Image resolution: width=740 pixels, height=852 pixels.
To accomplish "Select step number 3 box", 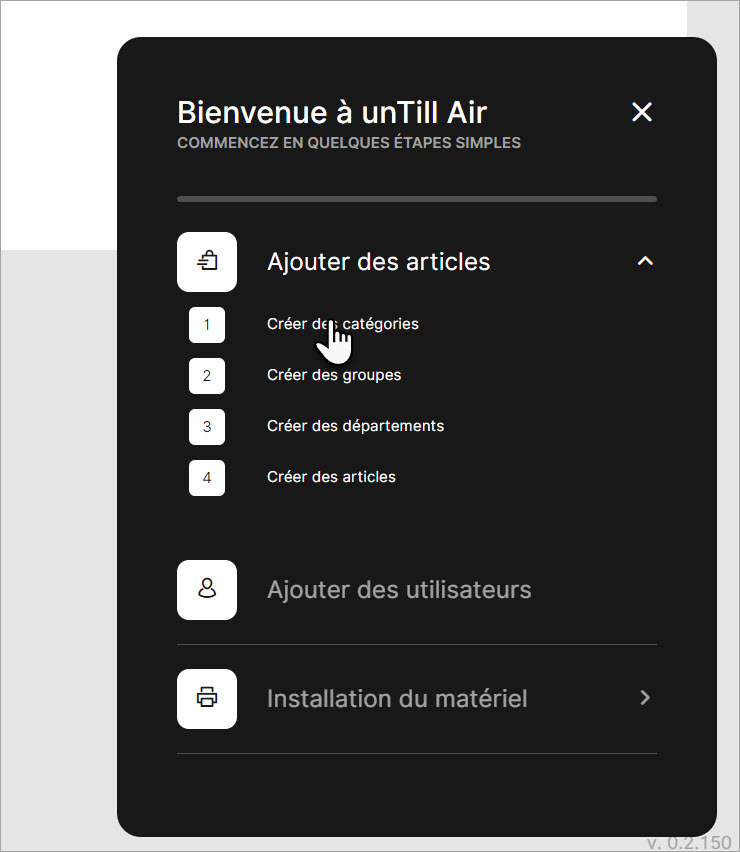I will coord(207,427).
